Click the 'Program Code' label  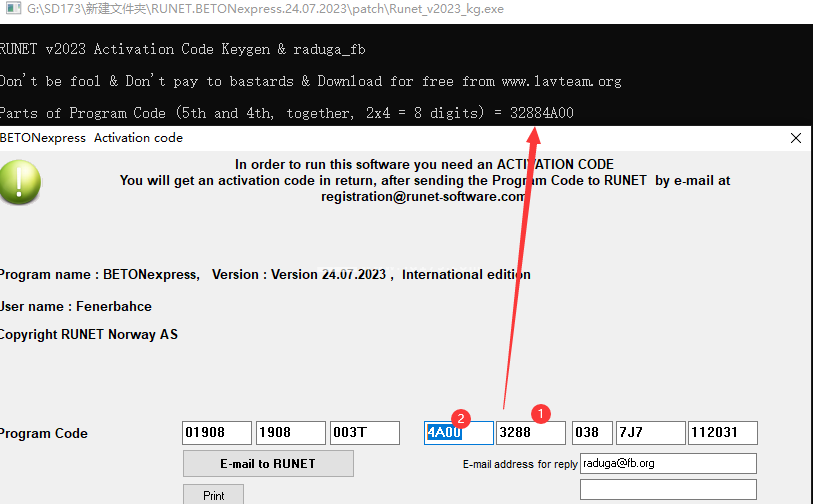(x=44, y=433)
